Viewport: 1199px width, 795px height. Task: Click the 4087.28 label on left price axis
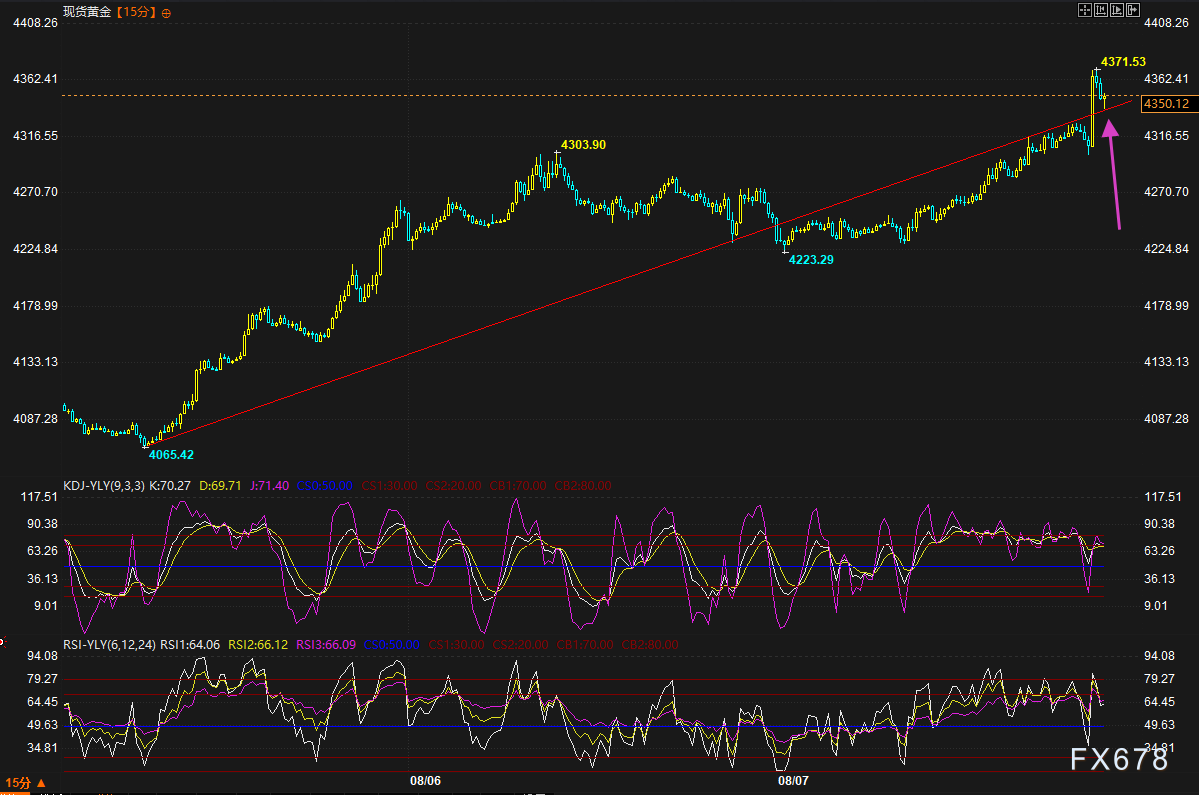click(35, 419)
